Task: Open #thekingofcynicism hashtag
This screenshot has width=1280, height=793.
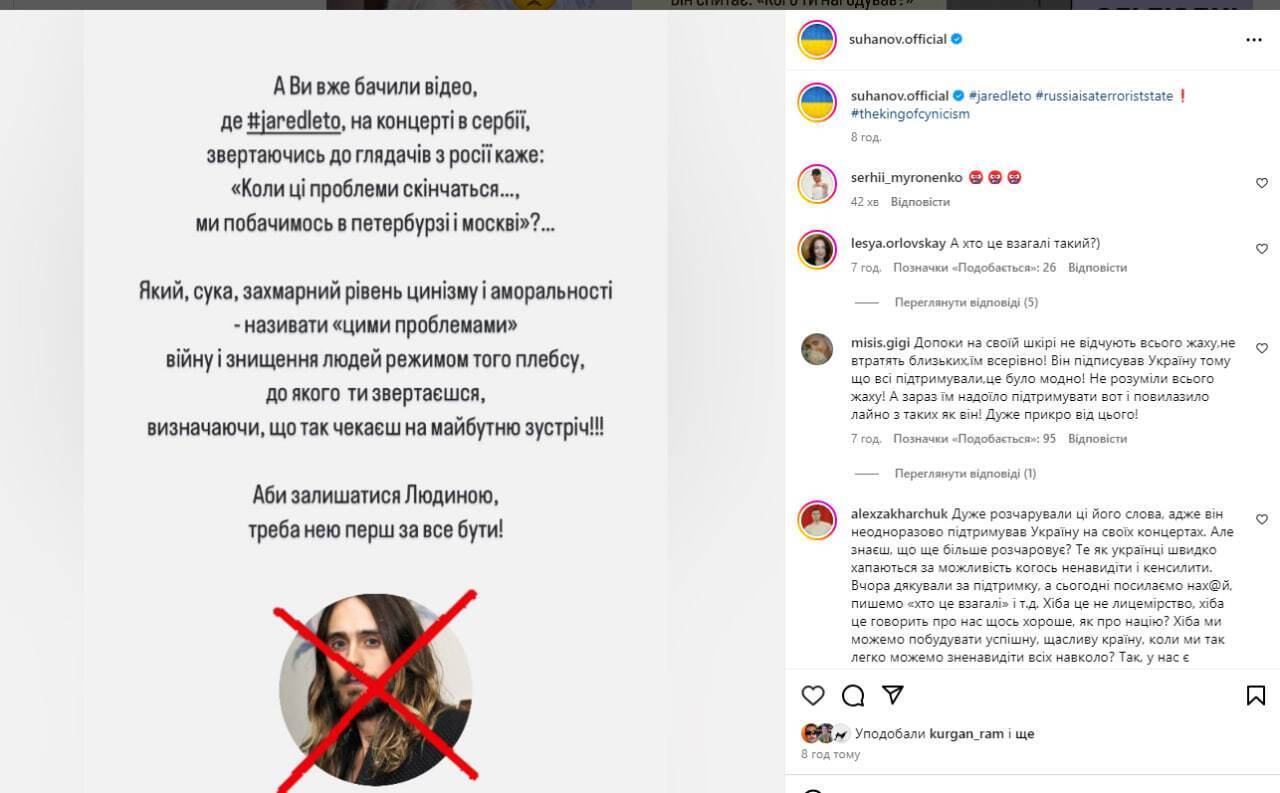Action: [x=910, y=114]
